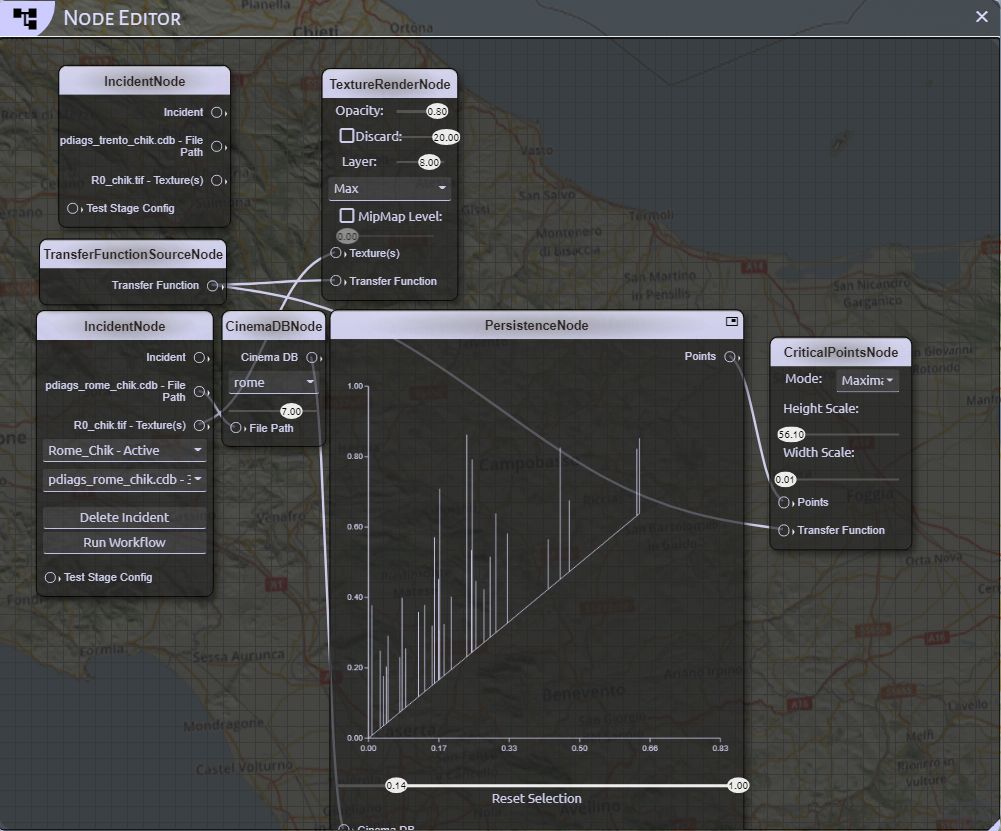Click Incident output socket on Trento IncidentNode
Viewport: 1001px width, 831px height.
(x=217, y=112)
